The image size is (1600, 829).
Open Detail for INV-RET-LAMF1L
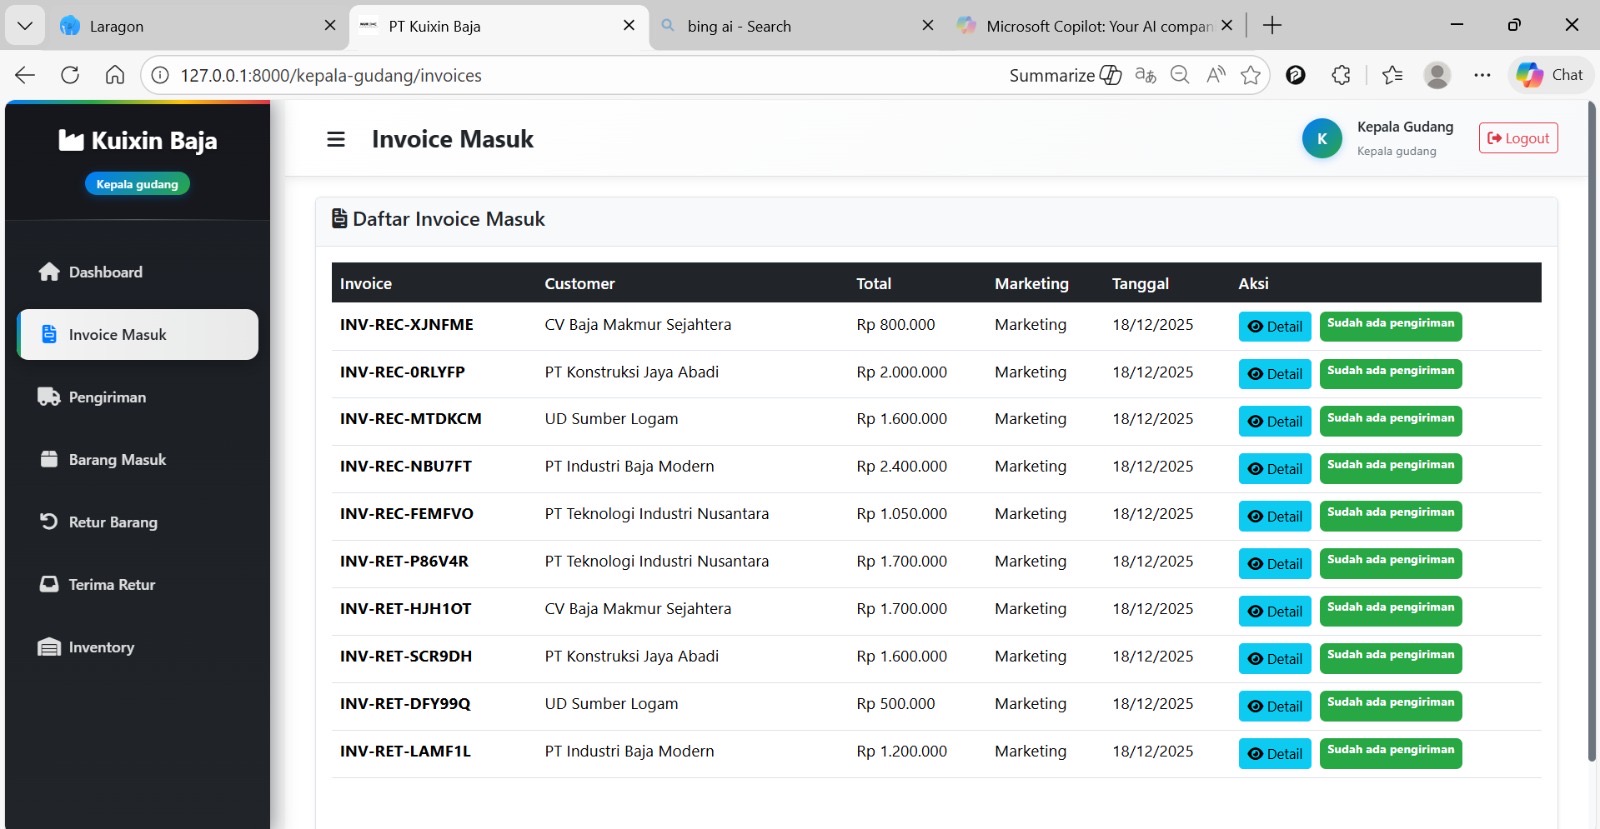click(1275, 753)
